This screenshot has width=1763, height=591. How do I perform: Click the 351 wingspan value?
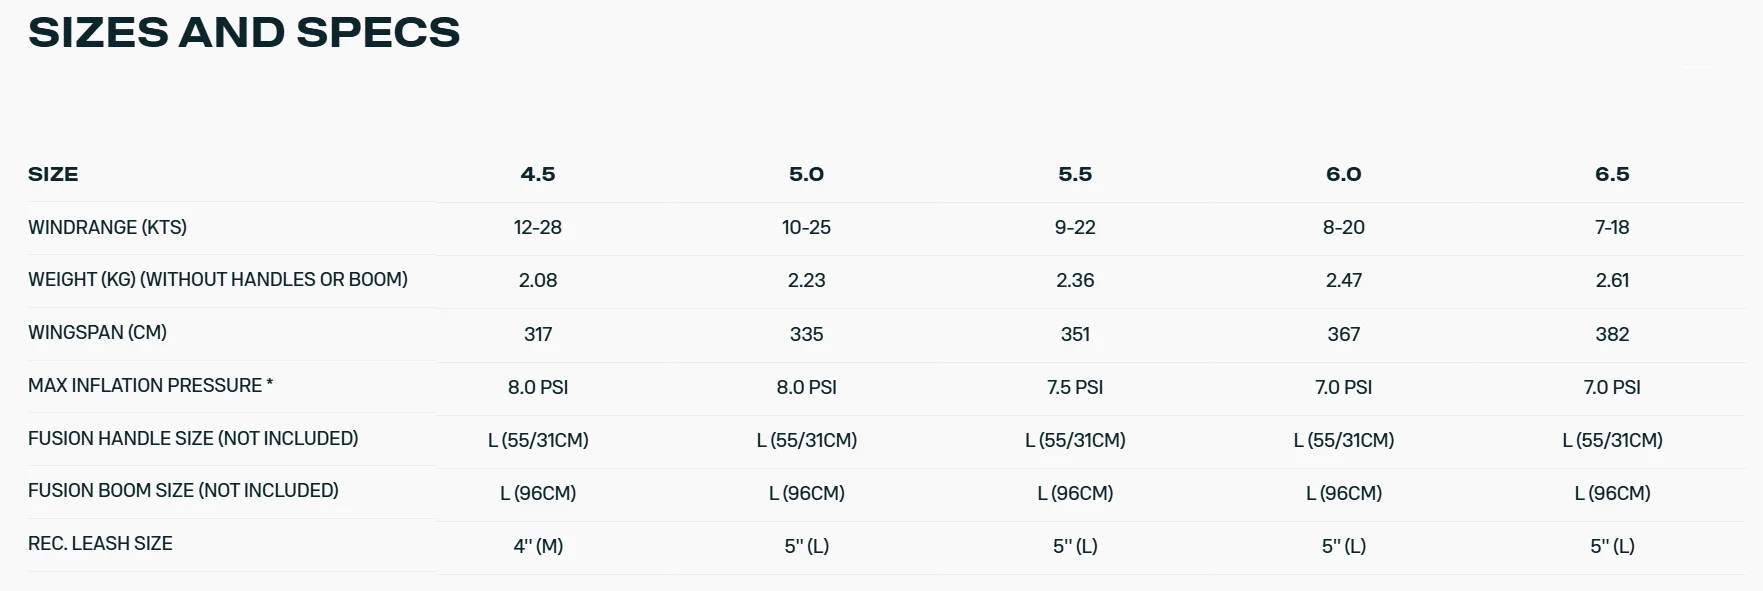click(x=1075, y=334)
